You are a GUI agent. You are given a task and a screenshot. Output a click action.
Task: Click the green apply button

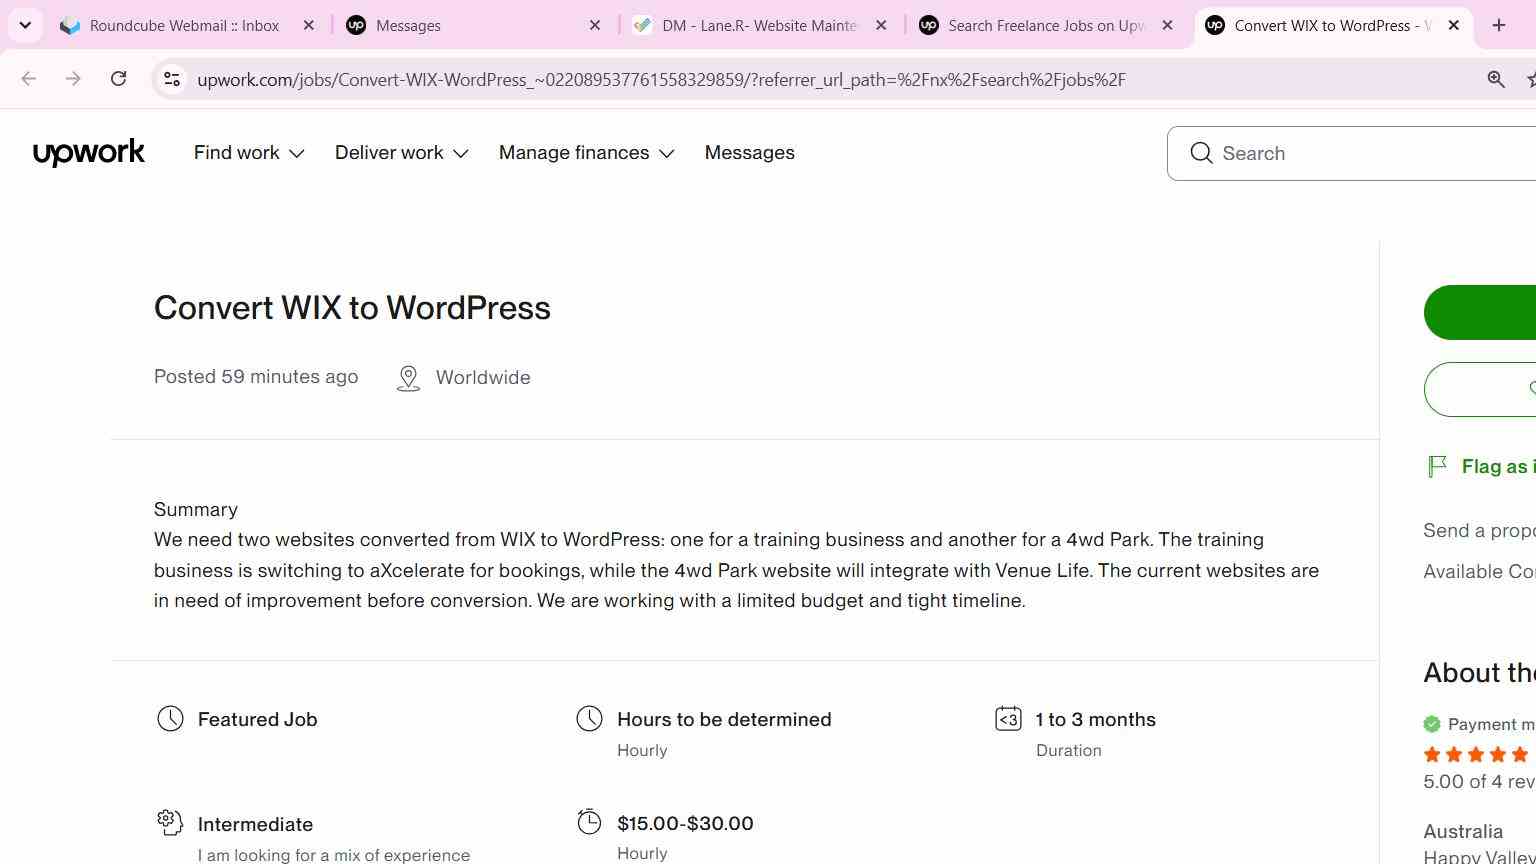[x=1480, y=312]
